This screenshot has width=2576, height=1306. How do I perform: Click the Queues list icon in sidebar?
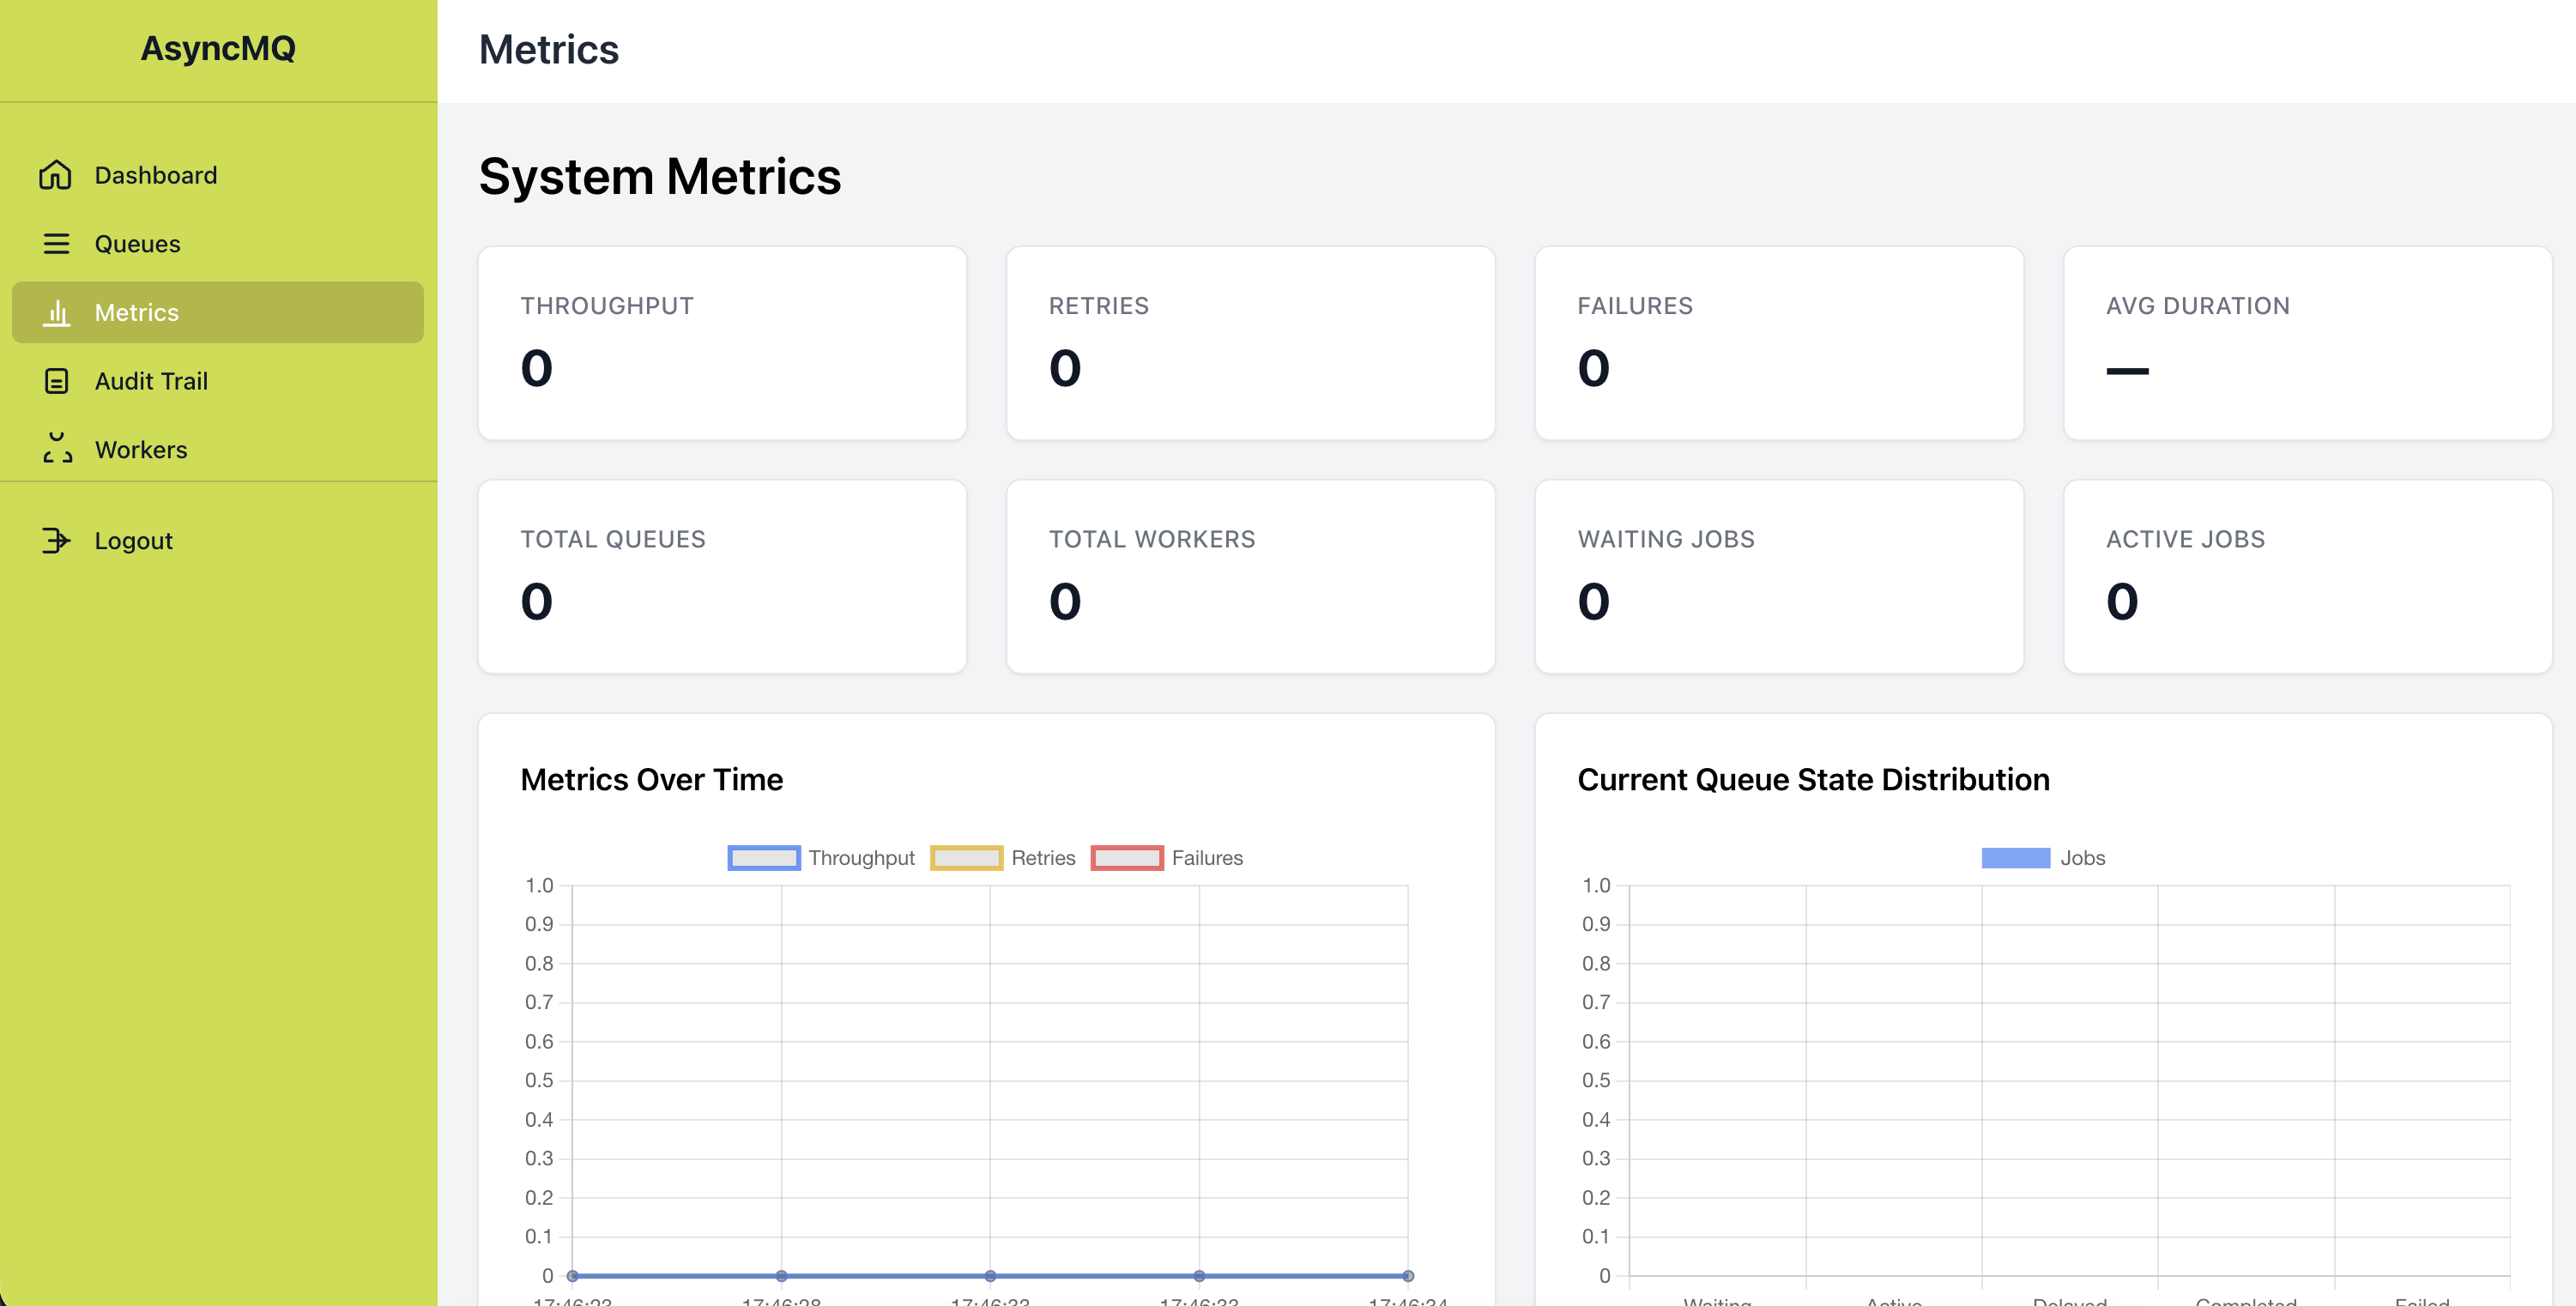tap(56, 243)
